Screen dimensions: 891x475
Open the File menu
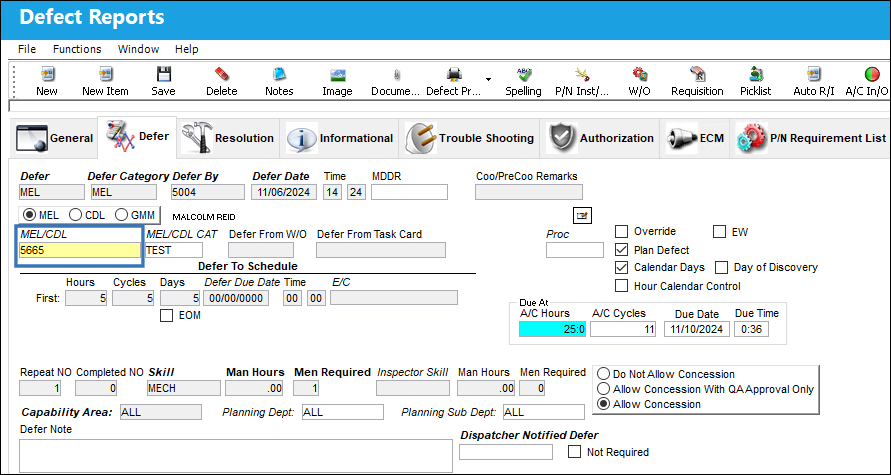(27, 49)
